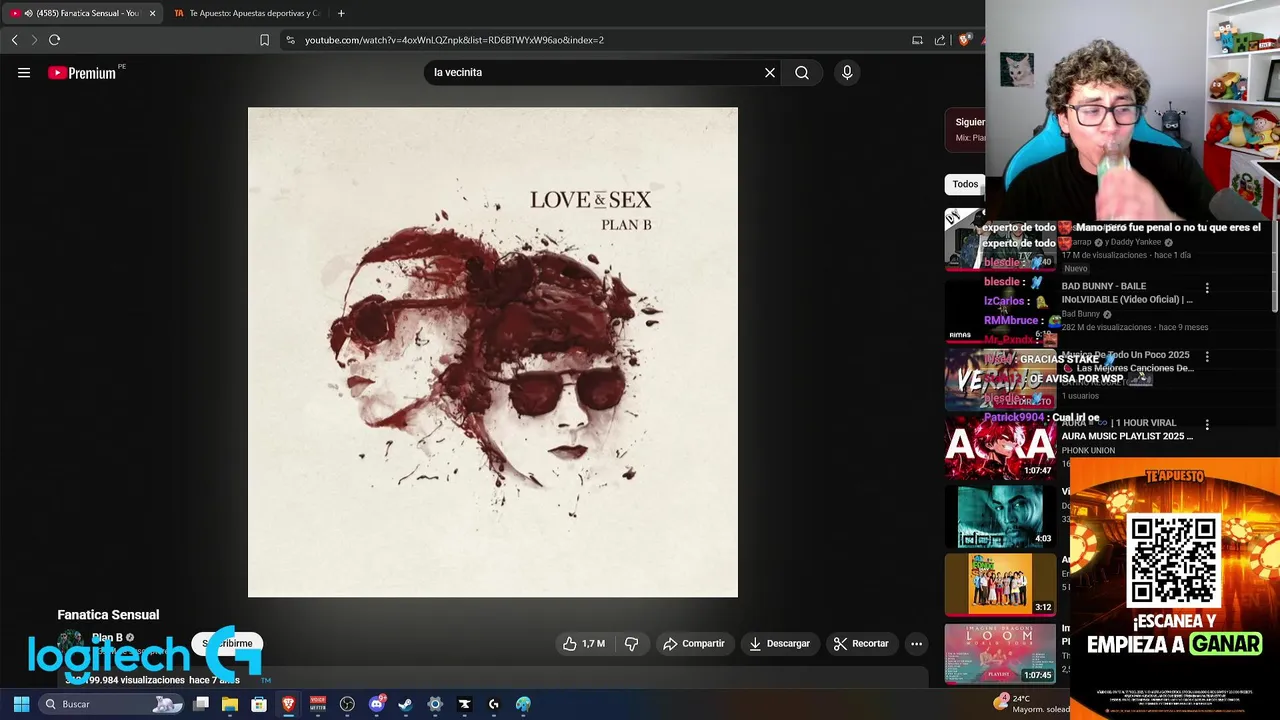Viewport: 1280px width, 720px height.
Task: Switch to Te Apuesto browser tab
Action: [x=247, y=13]
